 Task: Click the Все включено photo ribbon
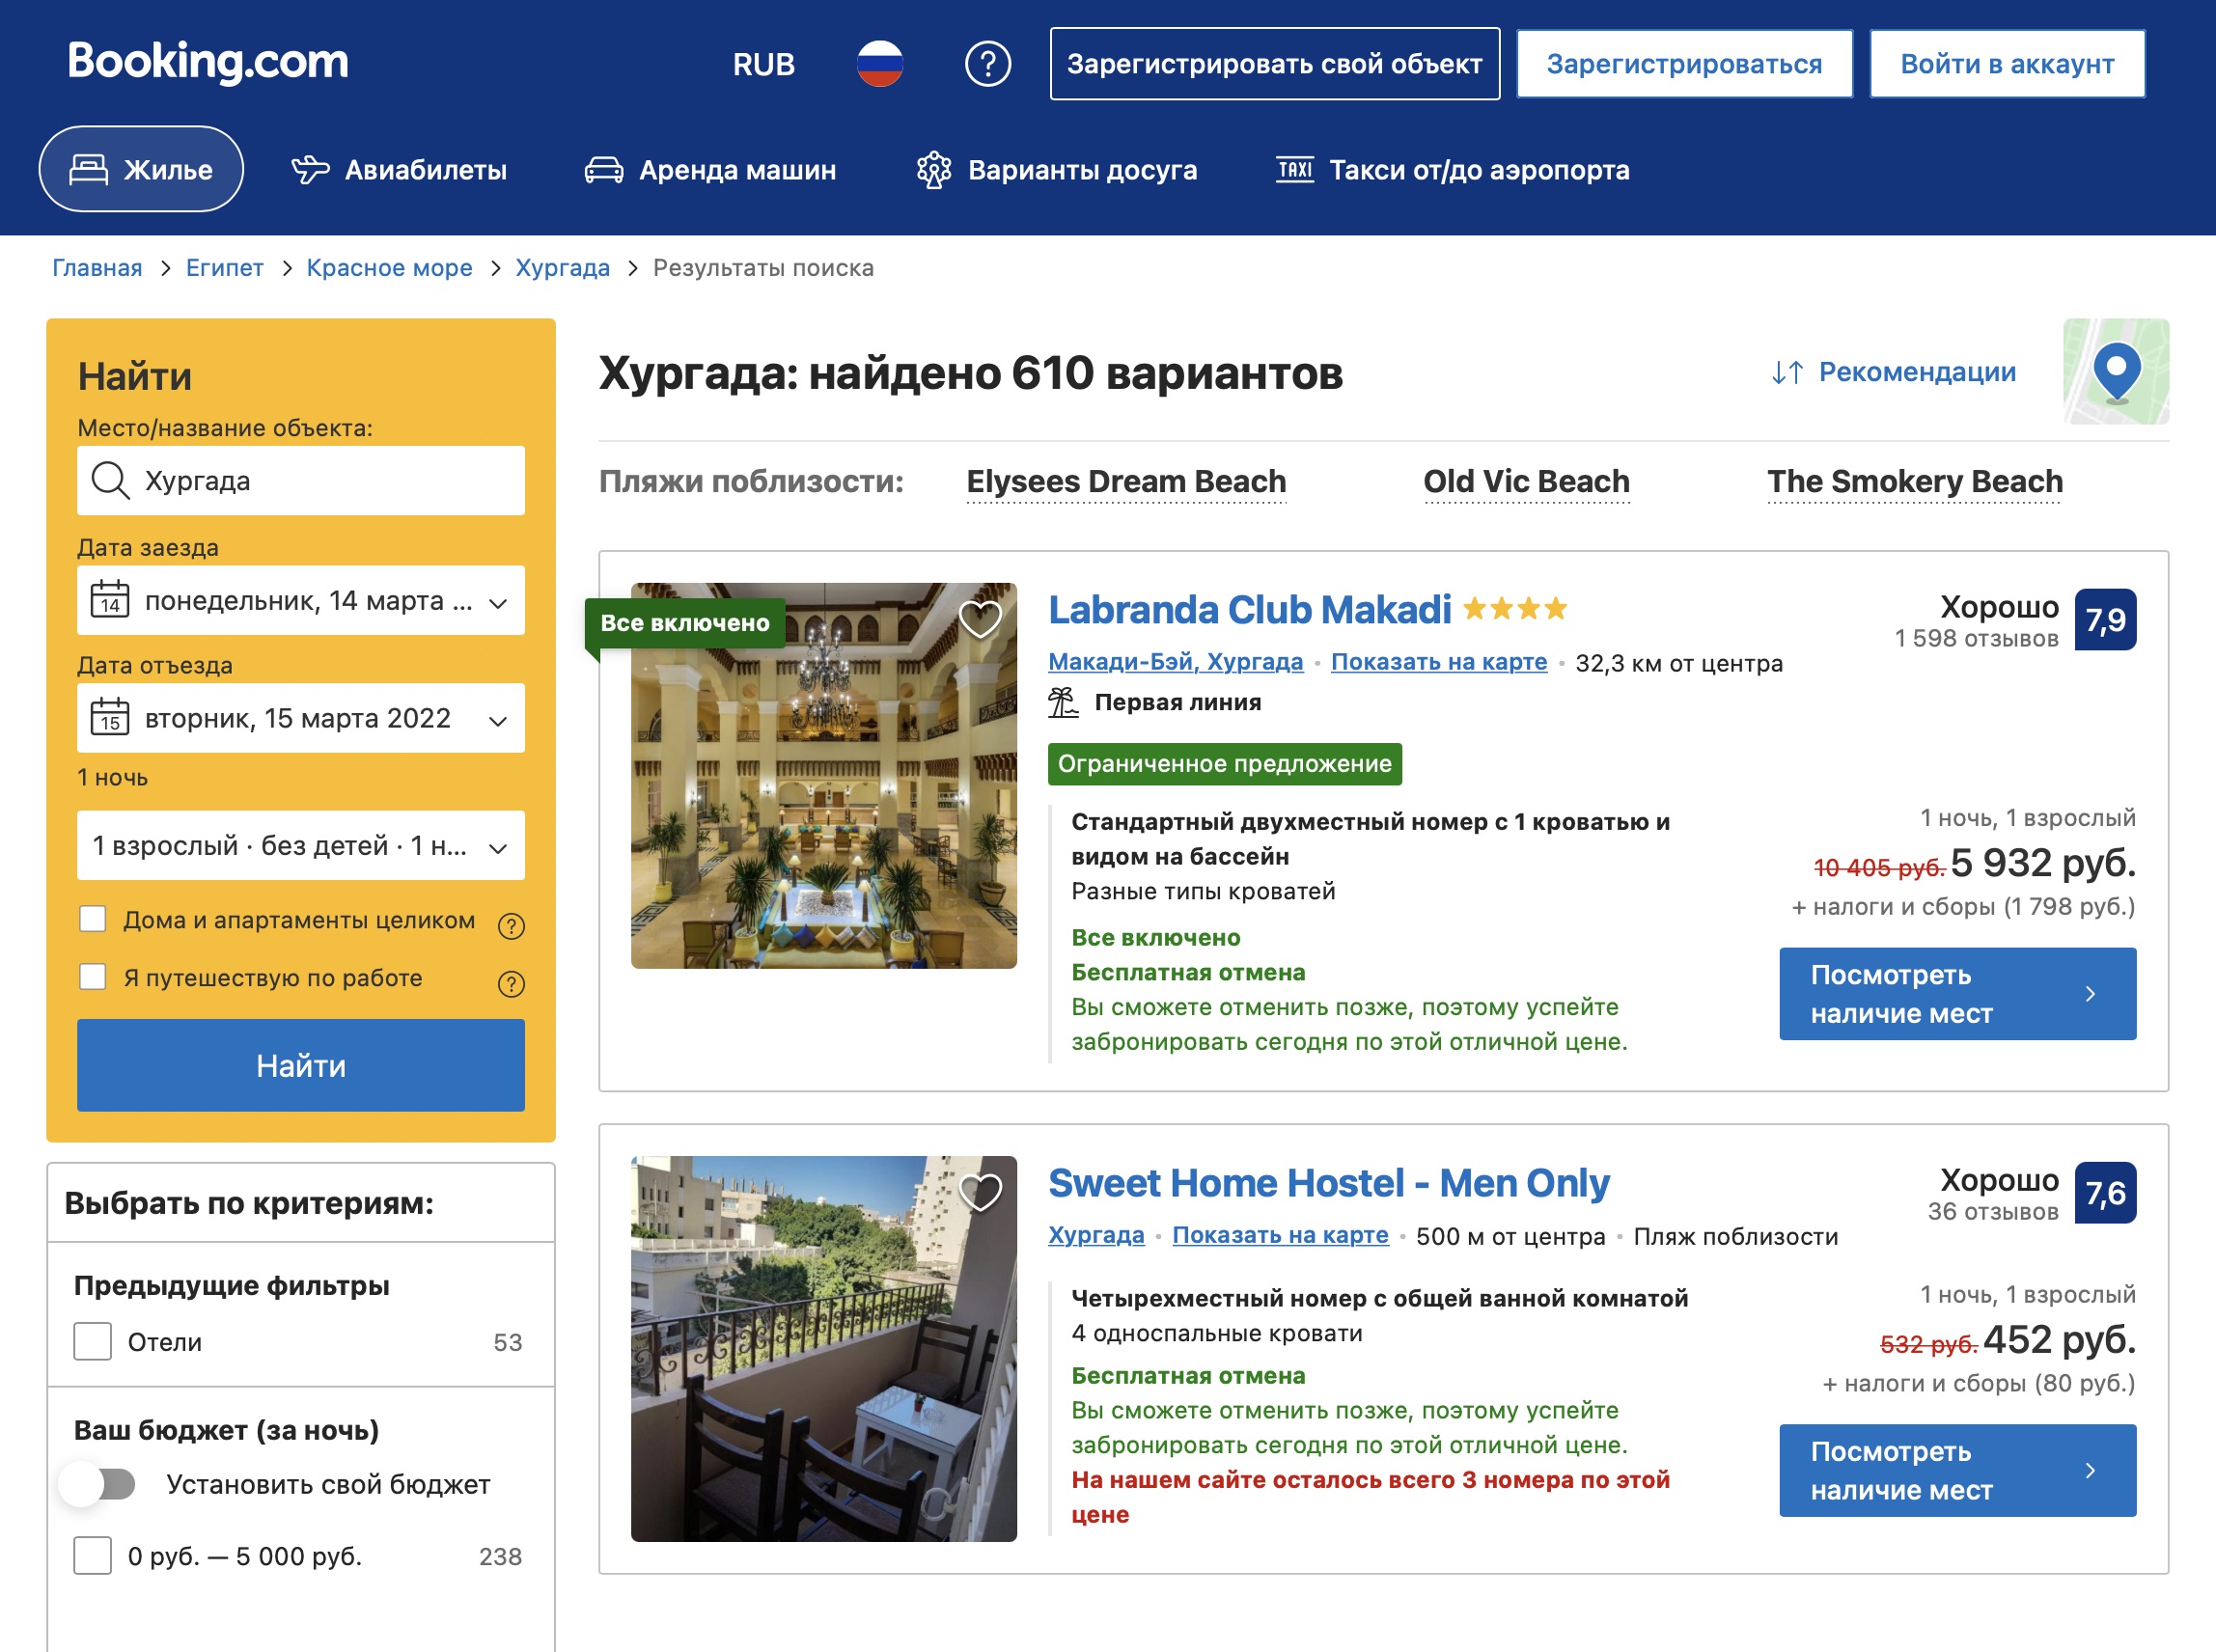tap(685, 623)
